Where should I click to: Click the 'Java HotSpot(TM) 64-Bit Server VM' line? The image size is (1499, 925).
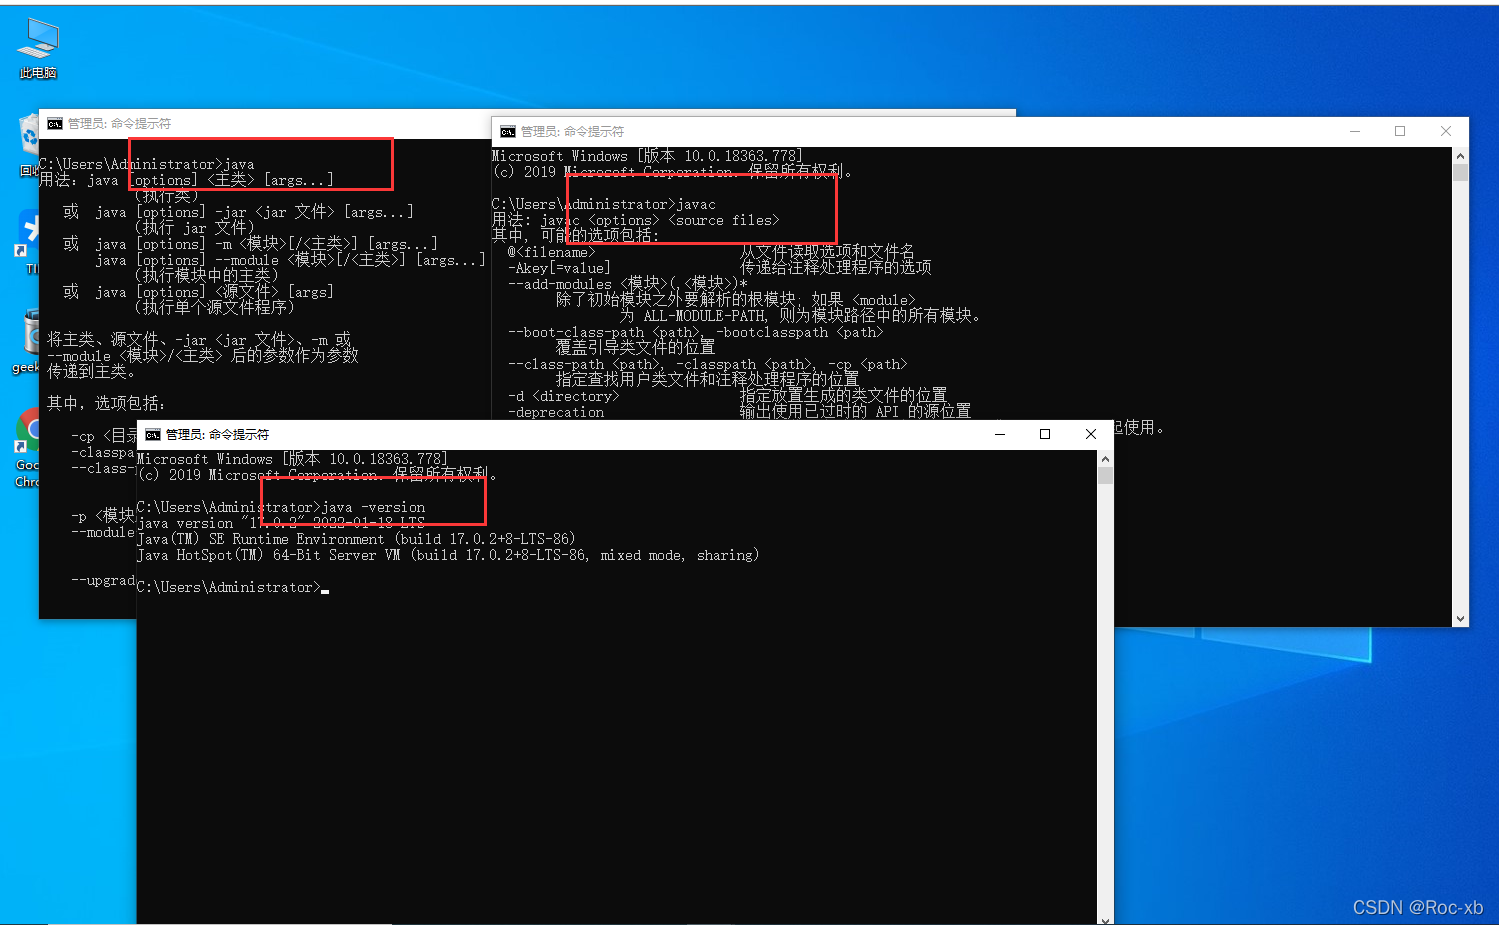pyautogui.click(x=448, y=555)
